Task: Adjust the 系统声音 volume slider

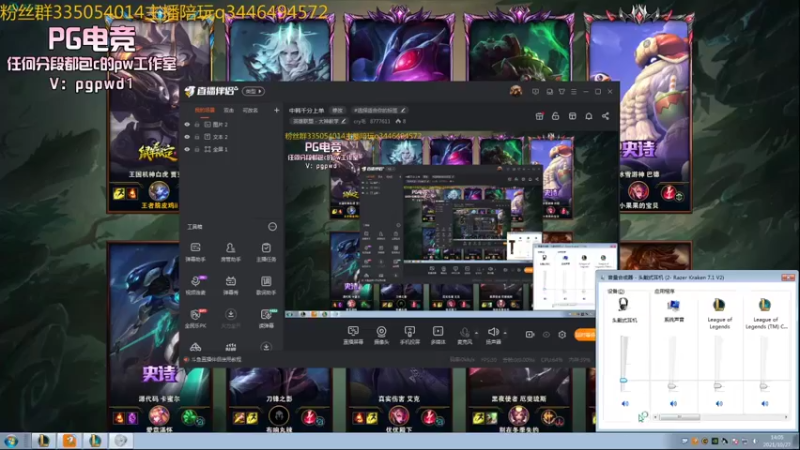Action: pyautogui.click(x=672, y=386)
